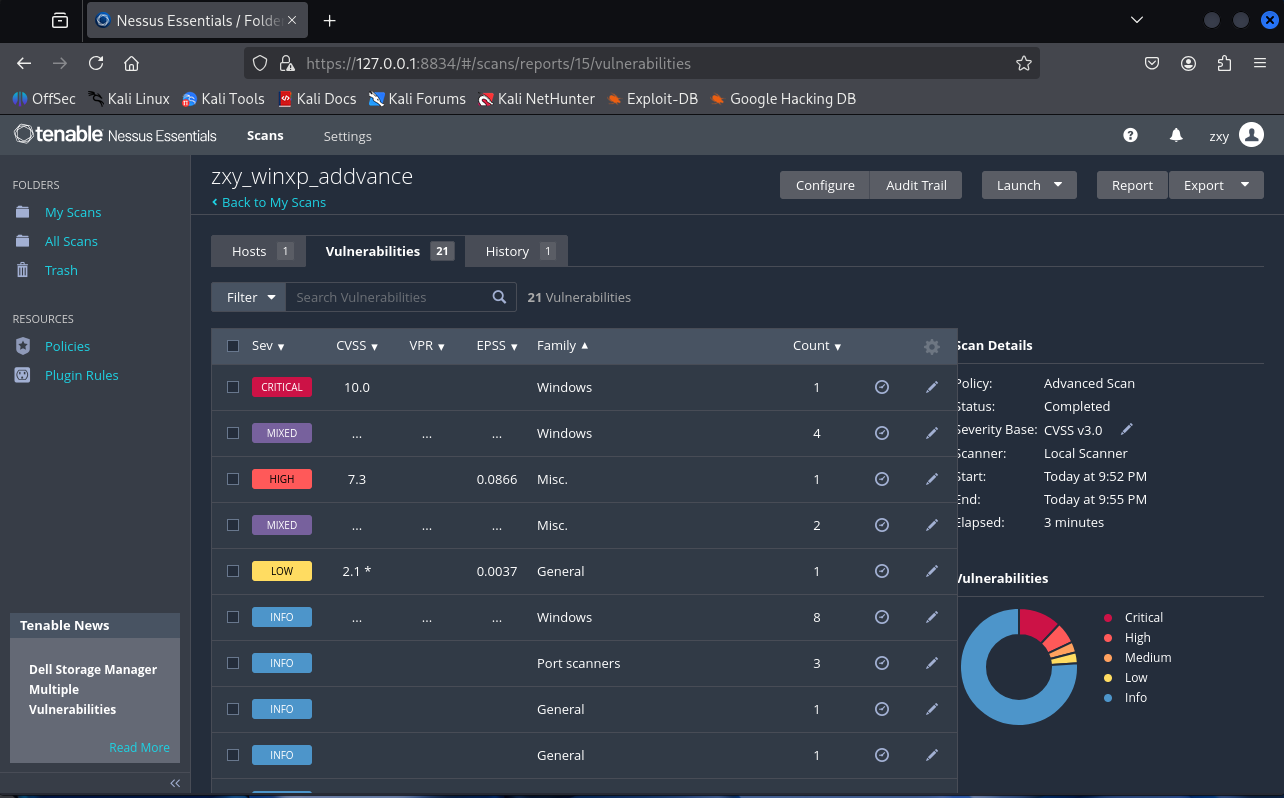Click the checkmark circle in Port scanners row
Image resolution: width=1284 pixels, height=798 pixels.
pos(882,663)
